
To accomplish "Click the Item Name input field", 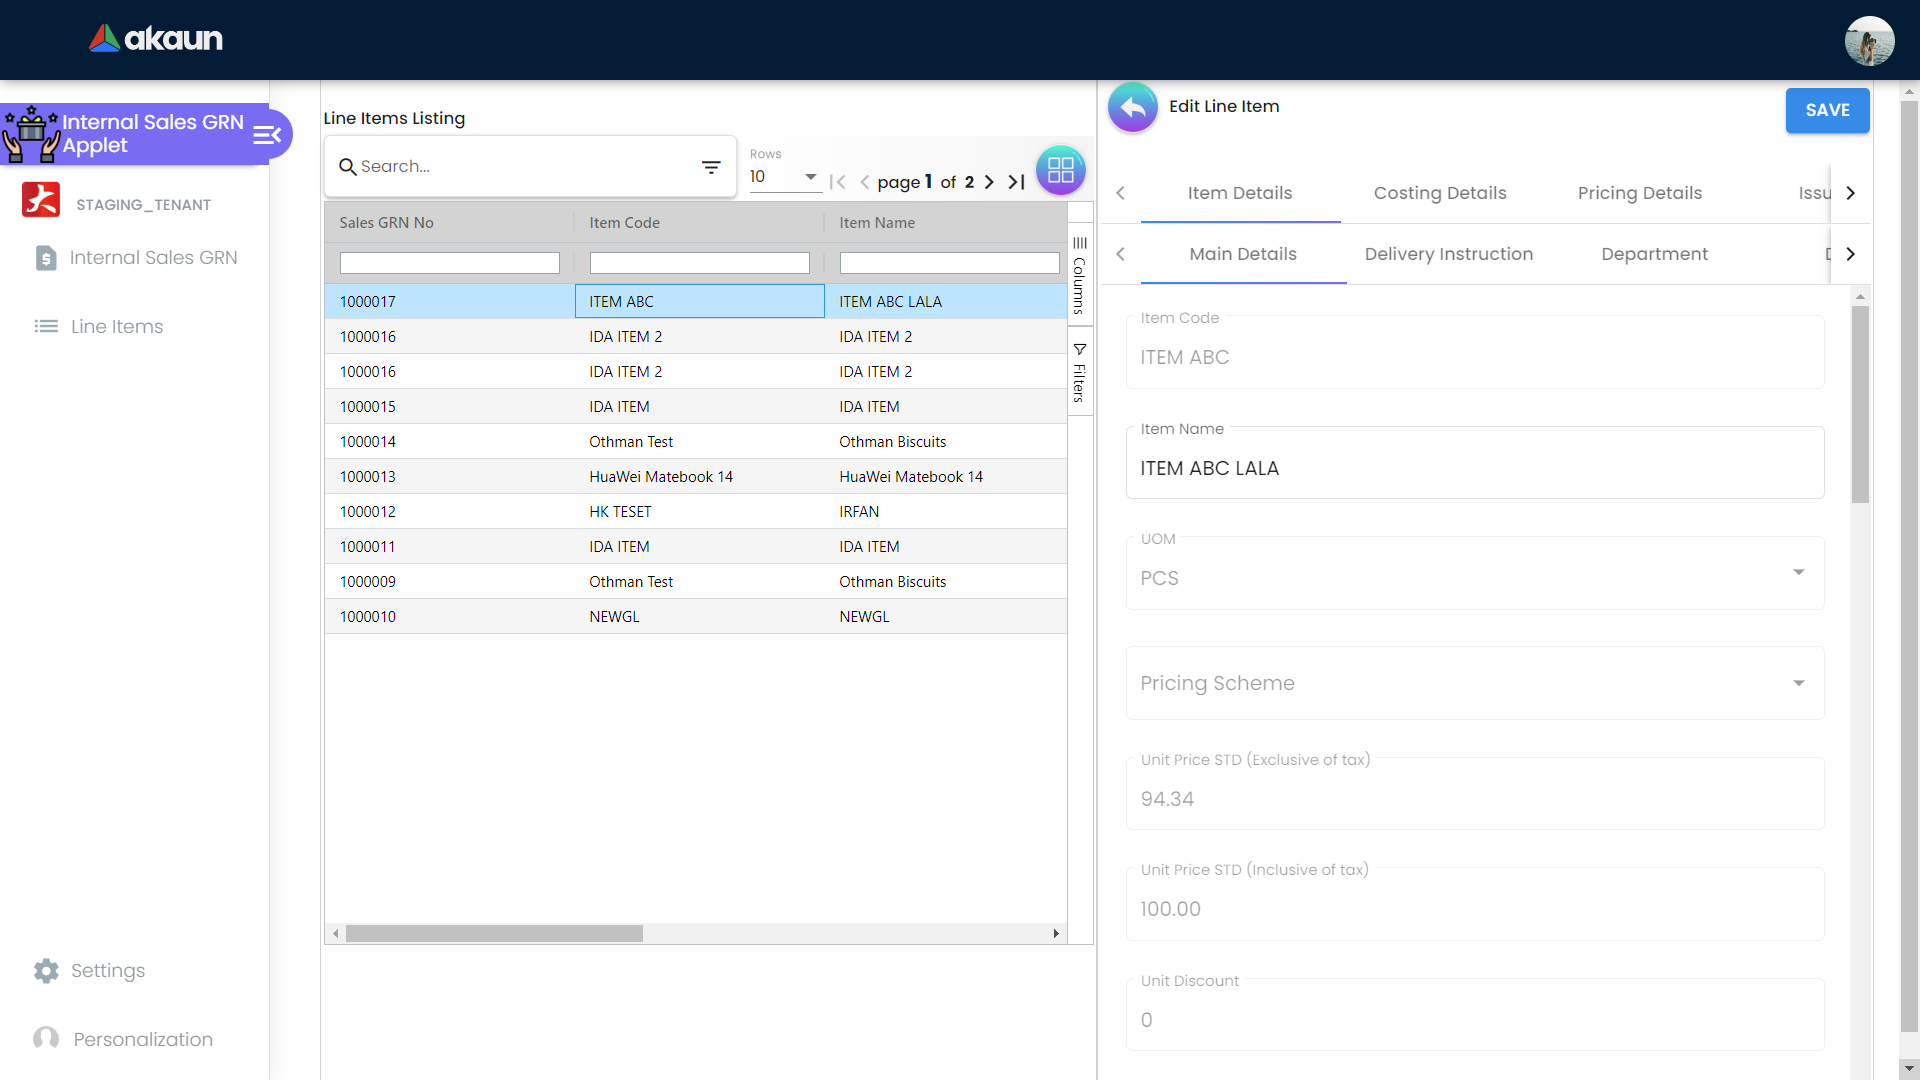I will pos(1474,468).
